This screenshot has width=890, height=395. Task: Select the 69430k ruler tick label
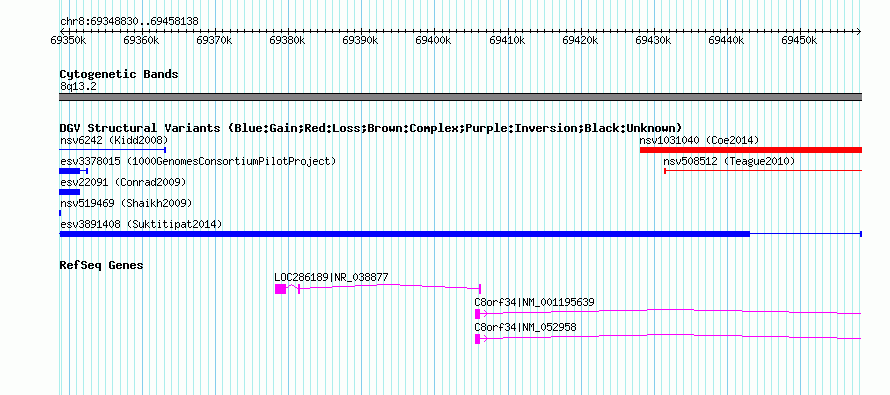pyautogui.click(x=654, y=40)
